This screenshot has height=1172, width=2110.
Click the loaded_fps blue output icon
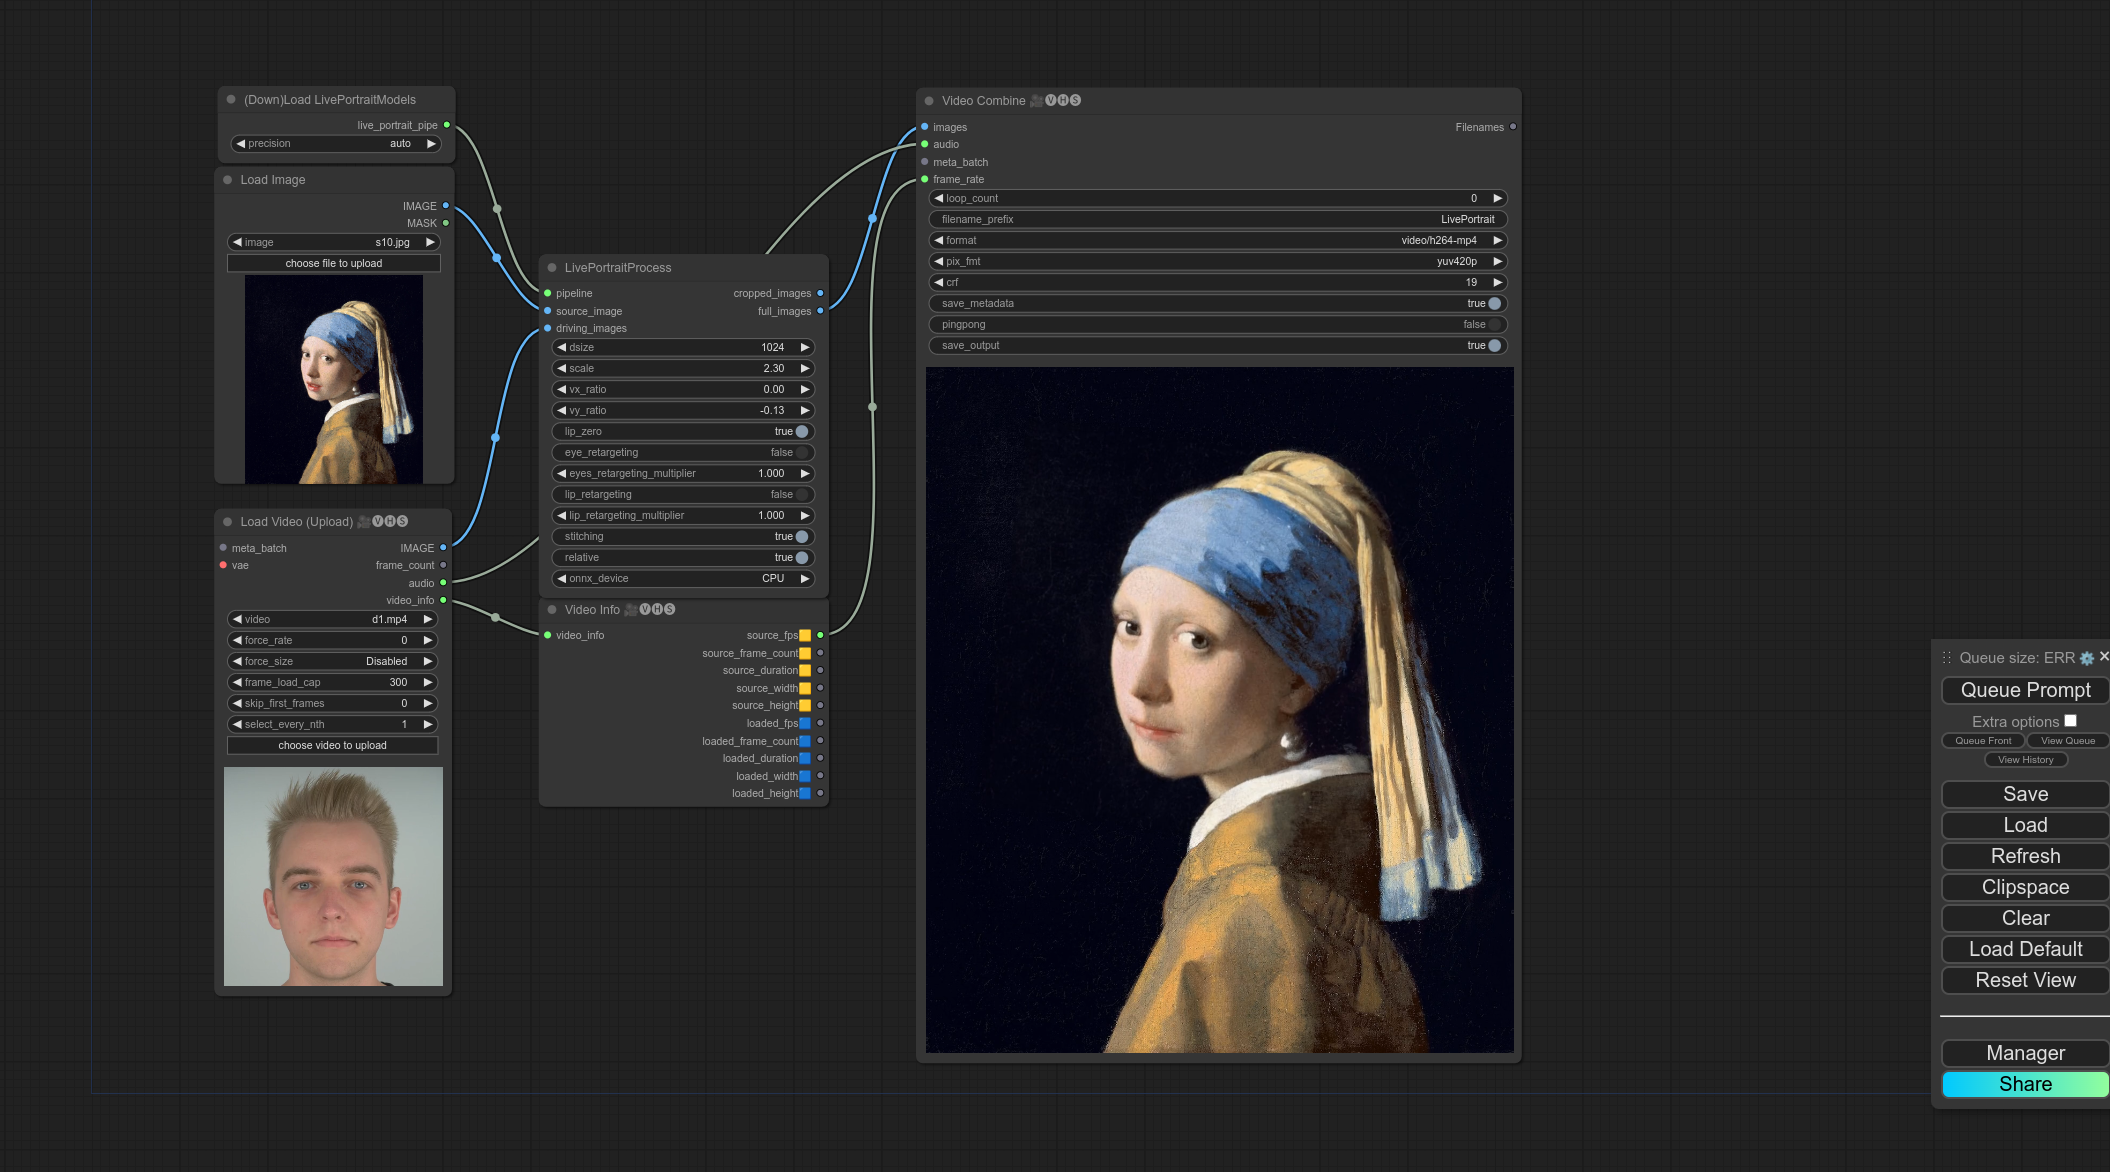tap(805, 723)
